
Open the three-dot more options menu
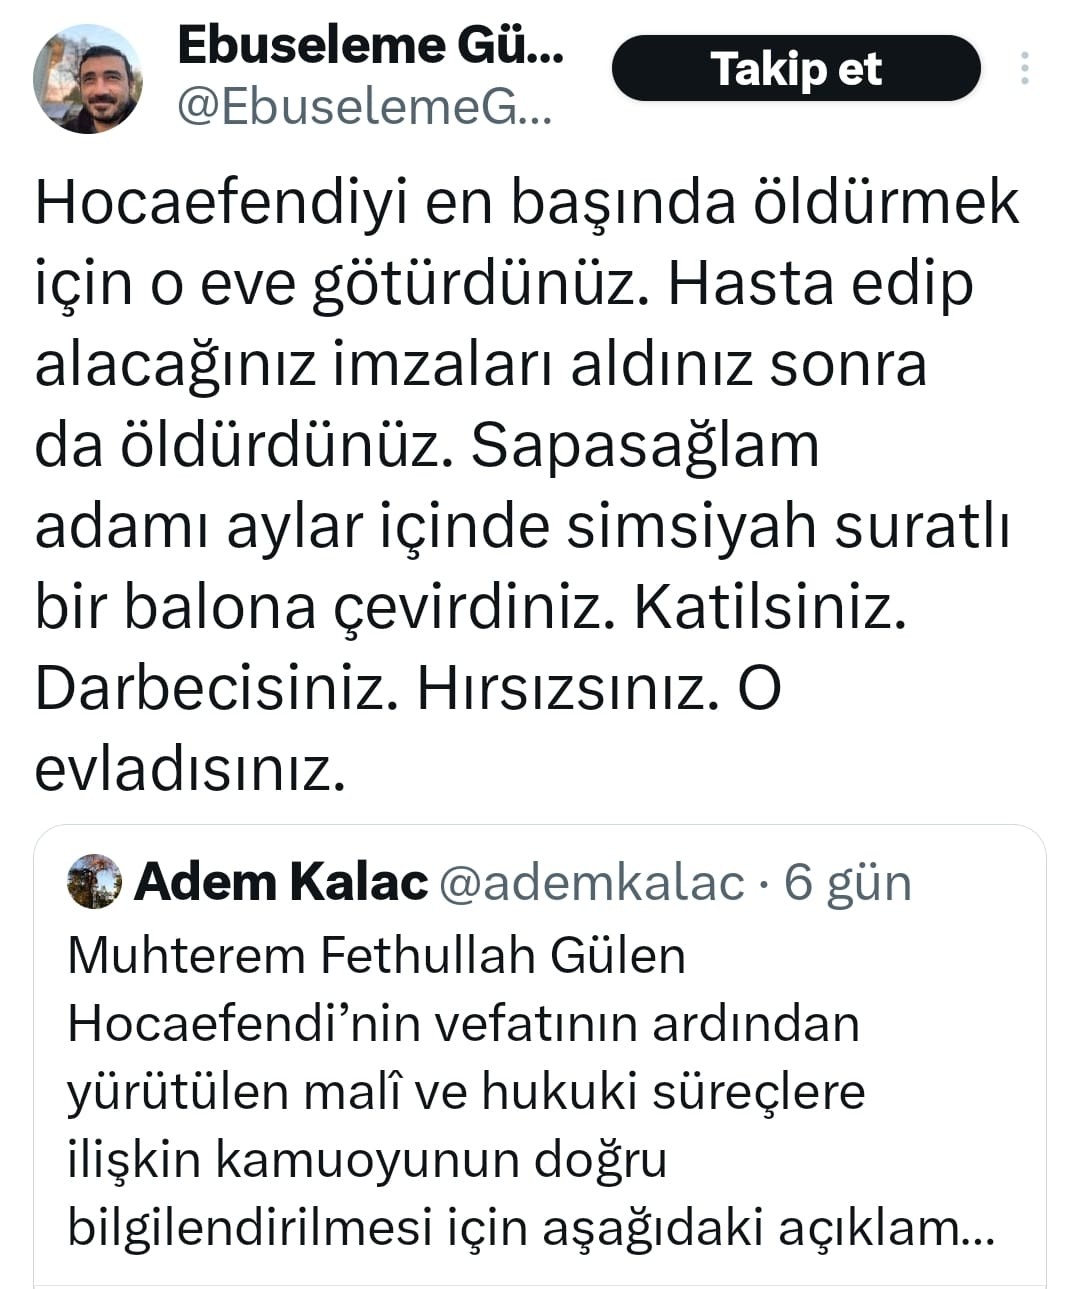[x=1024, y=68]
